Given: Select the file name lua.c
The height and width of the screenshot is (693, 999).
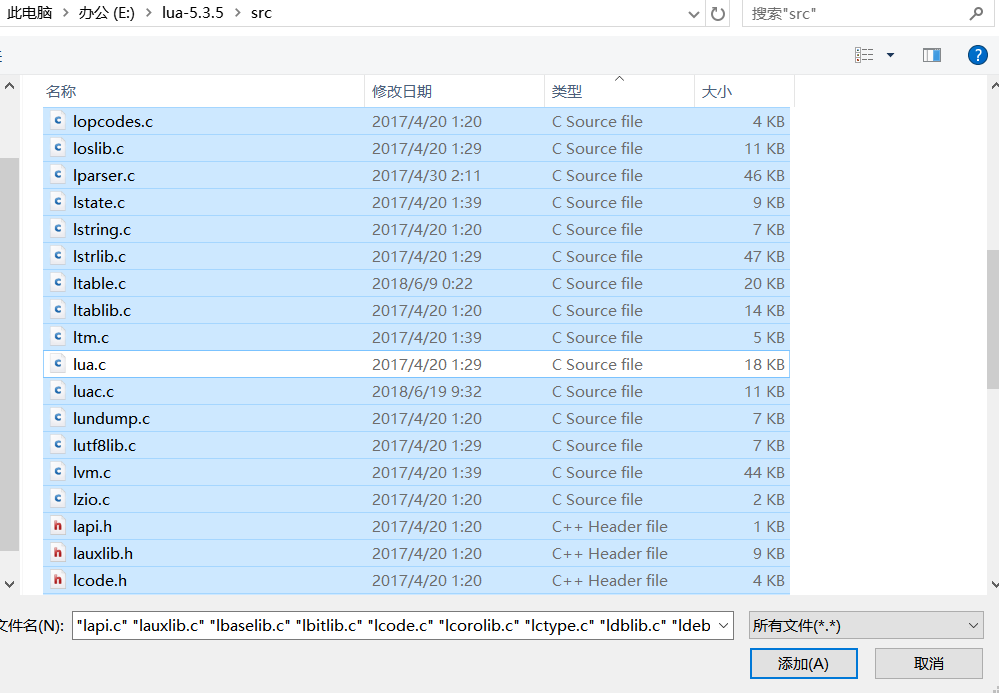Looking at the screenshot, I should tap(89, 364).
